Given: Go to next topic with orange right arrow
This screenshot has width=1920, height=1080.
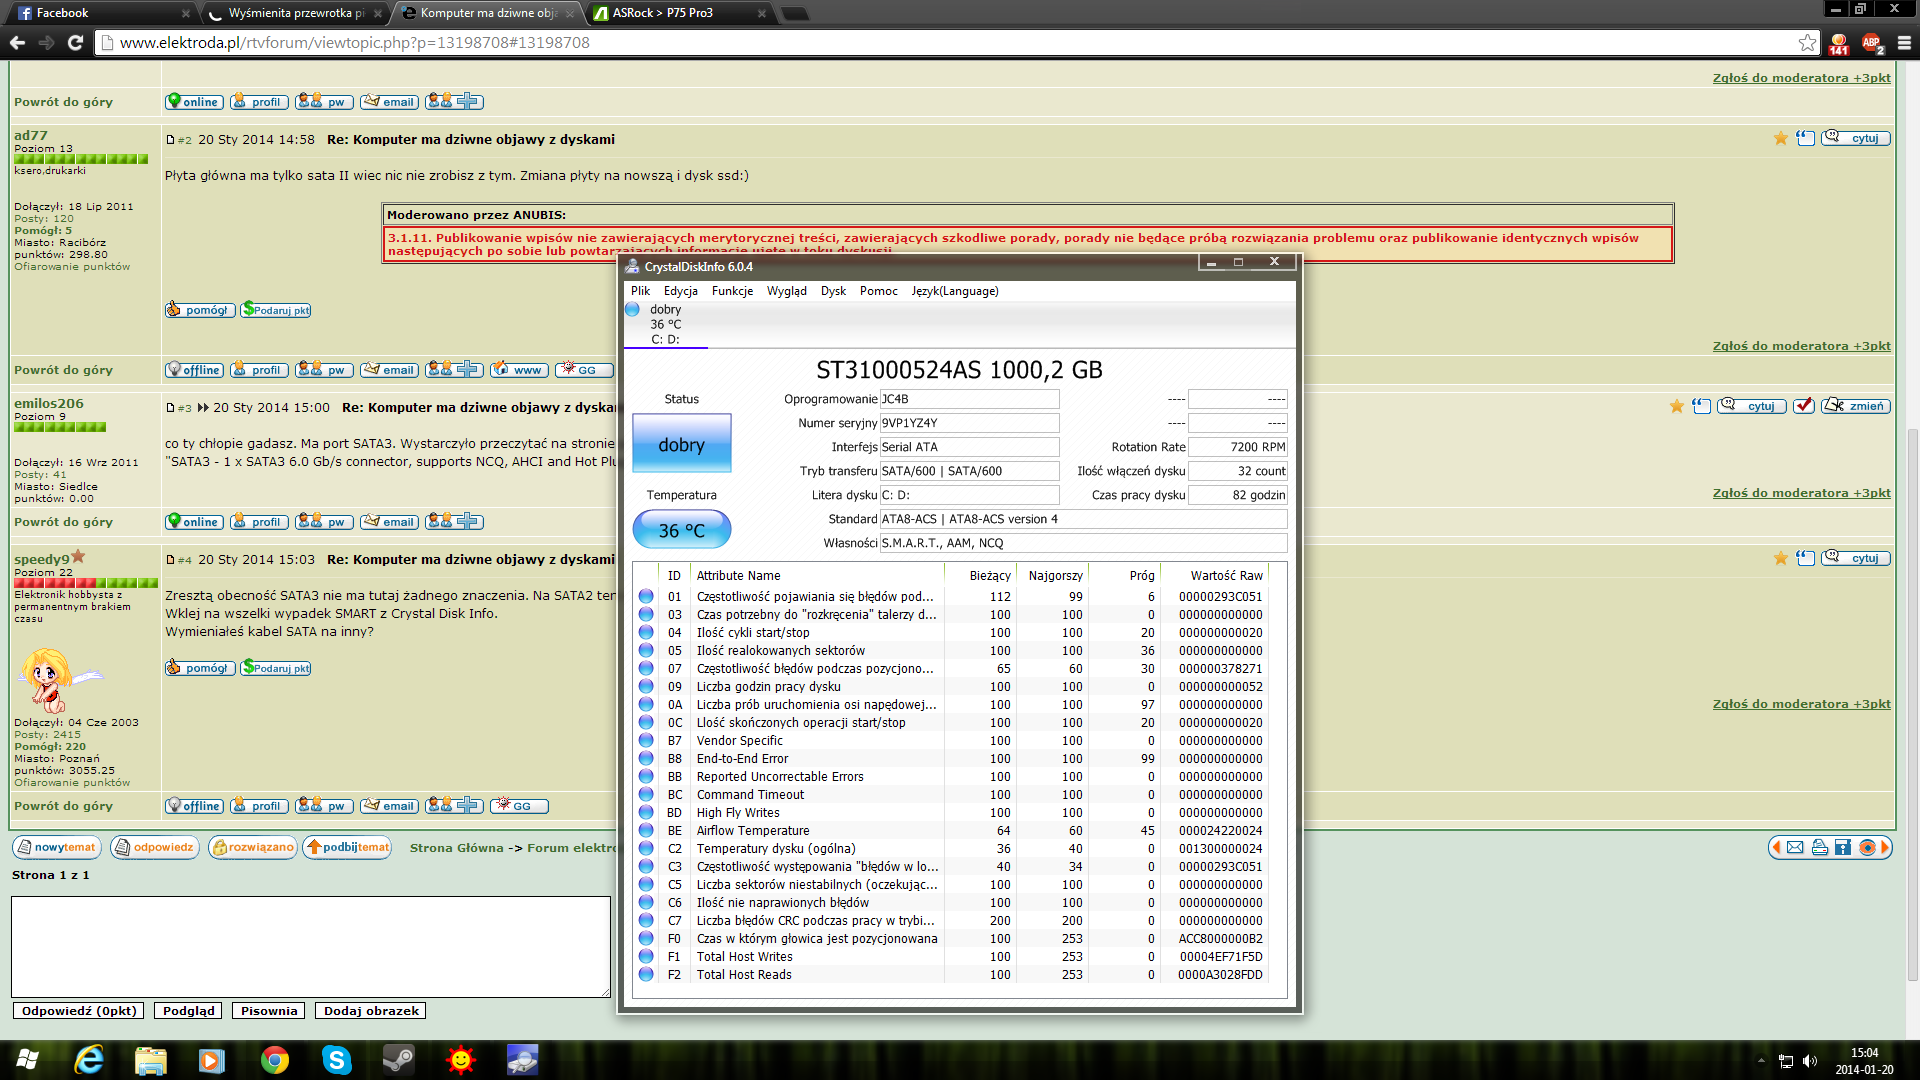Looking at the screenshot, I should 1885,848.
